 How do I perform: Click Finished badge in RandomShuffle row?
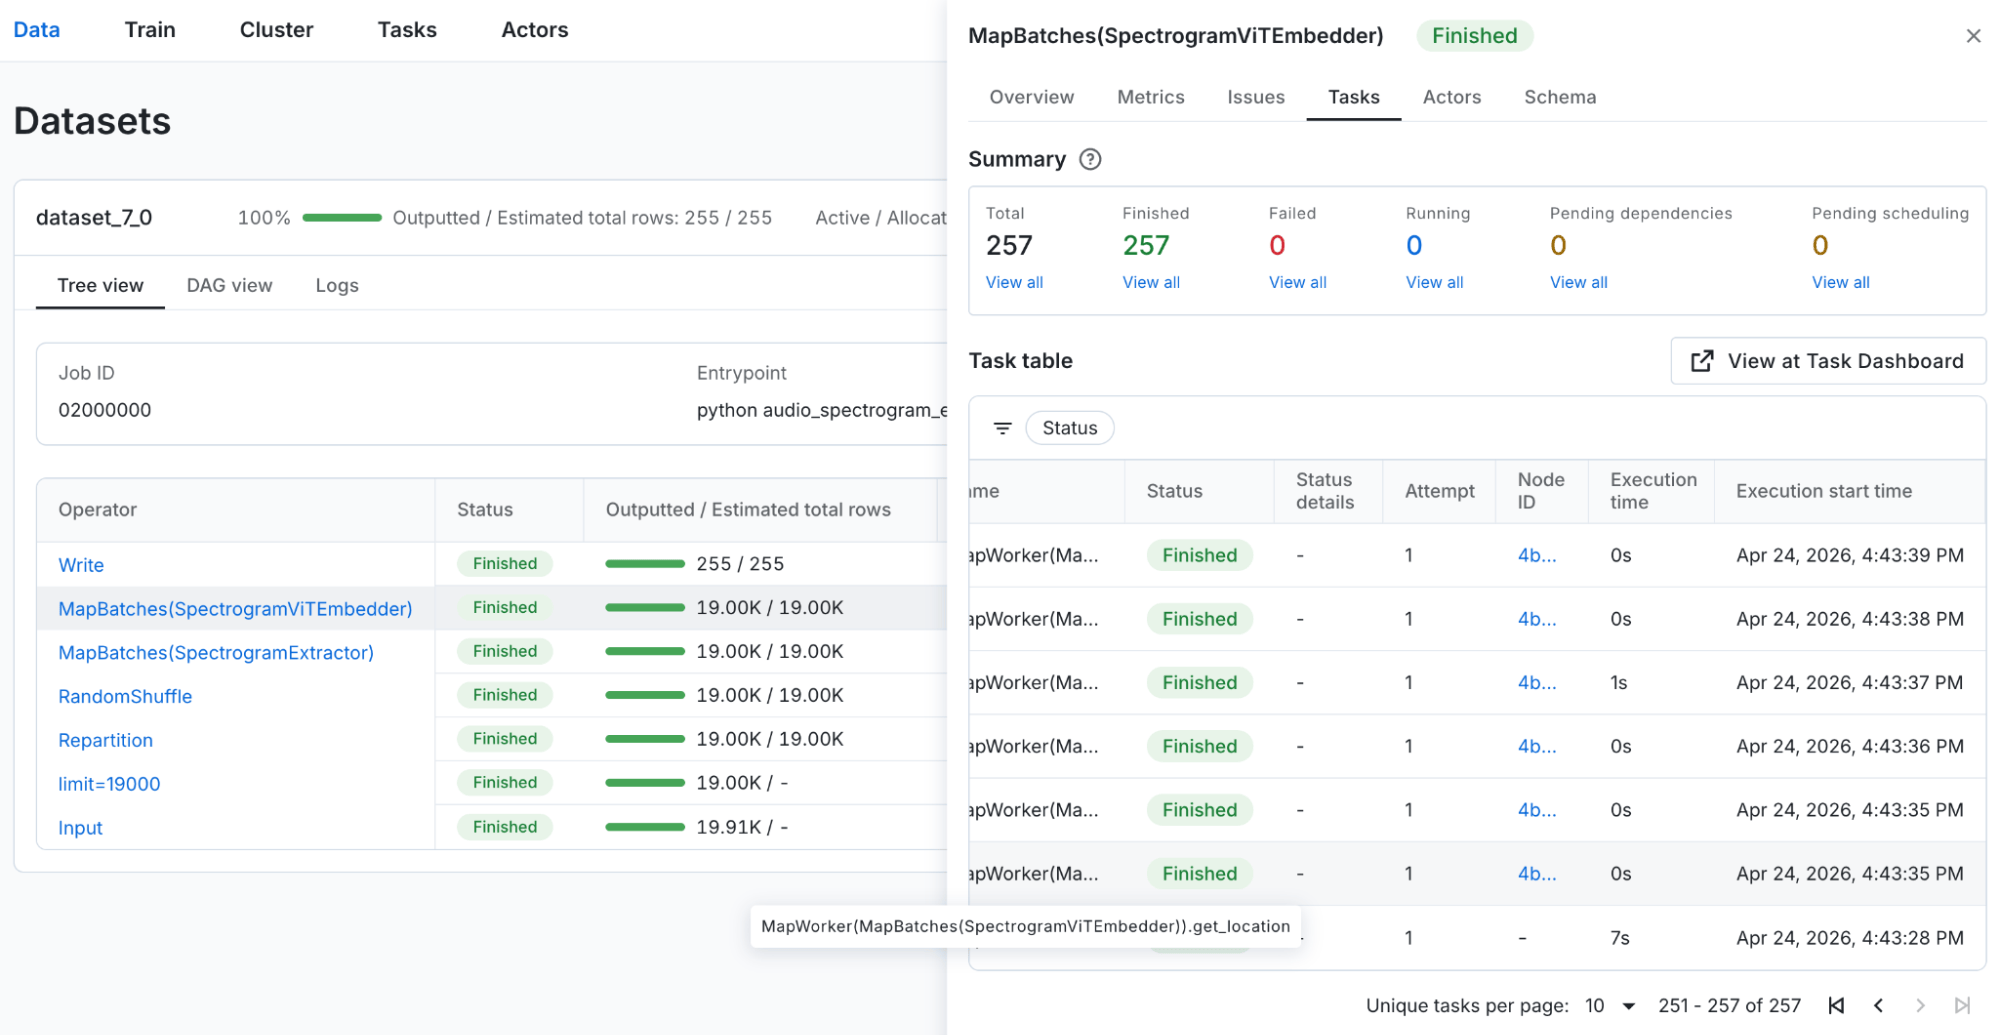[x=505, y=696]
